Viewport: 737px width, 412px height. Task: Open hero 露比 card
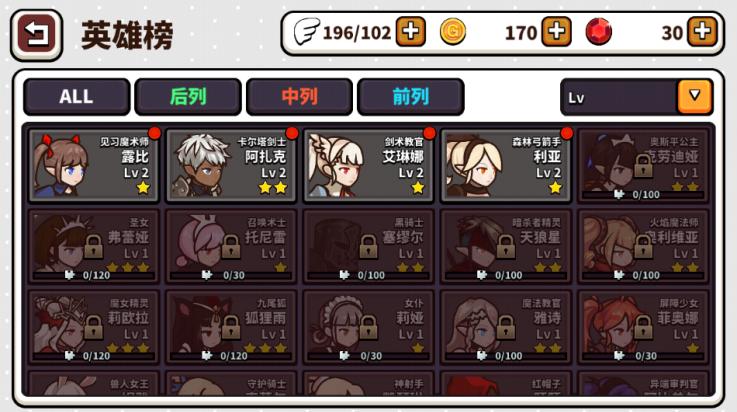[x=94, y=165]
